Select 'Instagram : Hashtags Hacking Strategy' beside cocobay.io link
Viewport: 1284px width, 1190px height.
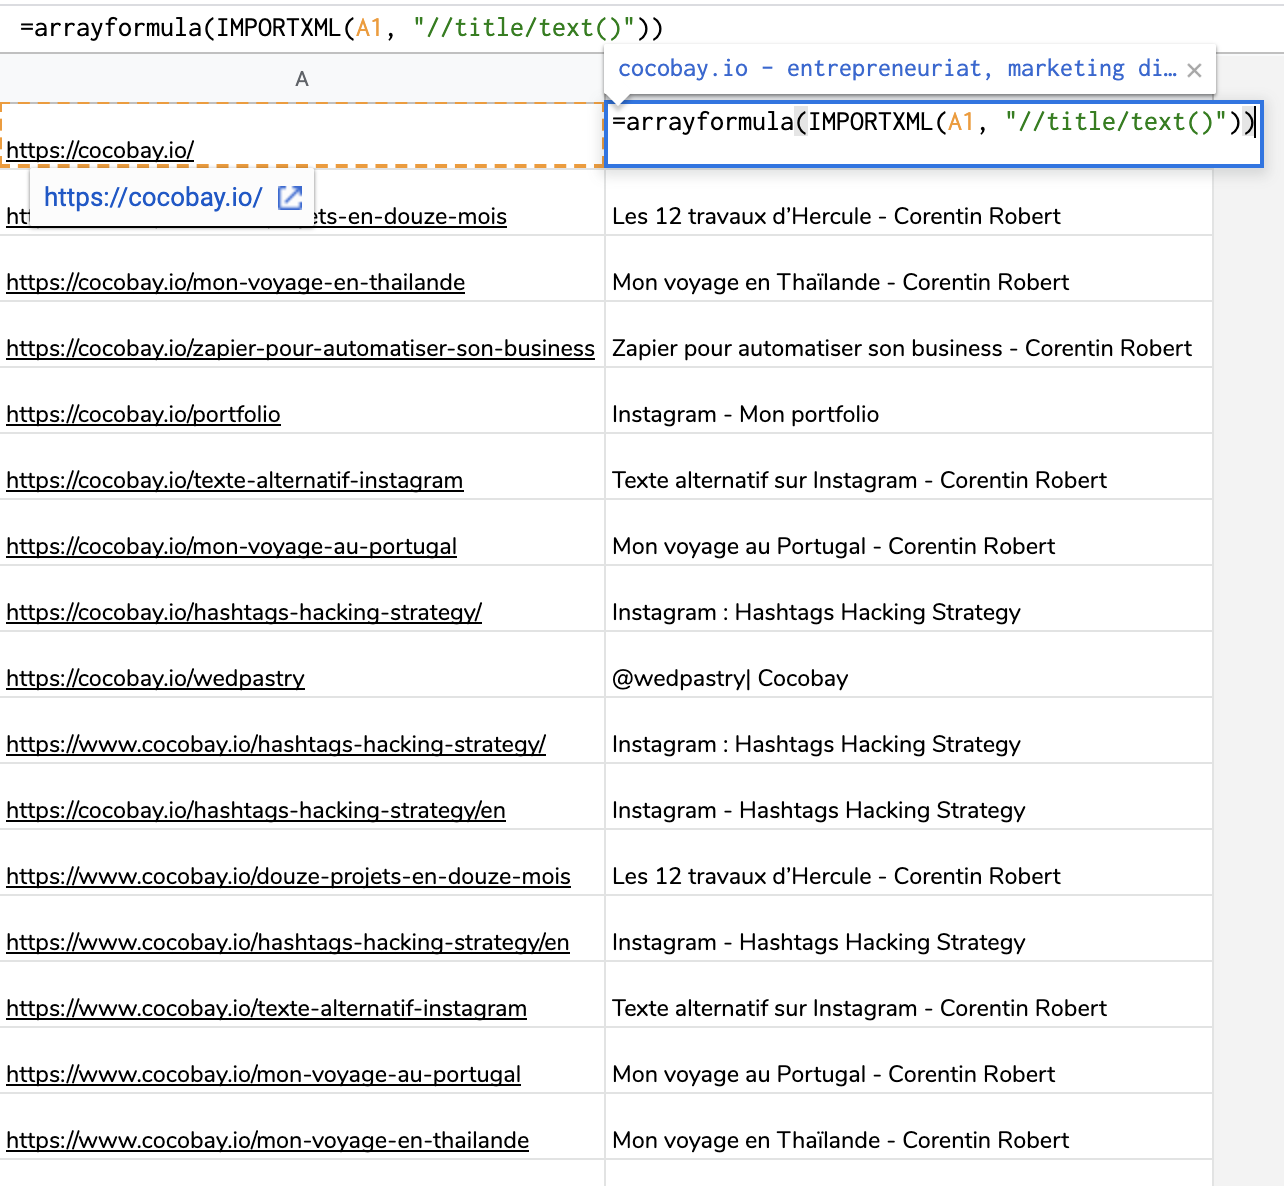pyautogui.click(x=909, y=599)
